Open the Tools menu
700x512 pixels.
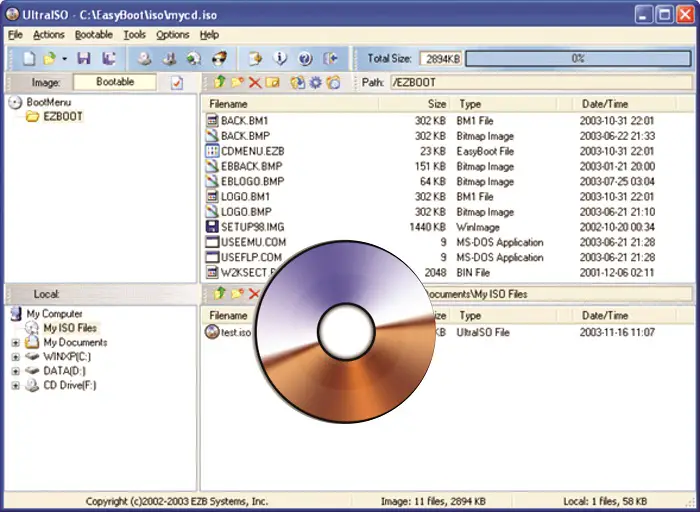pos(134,35)
